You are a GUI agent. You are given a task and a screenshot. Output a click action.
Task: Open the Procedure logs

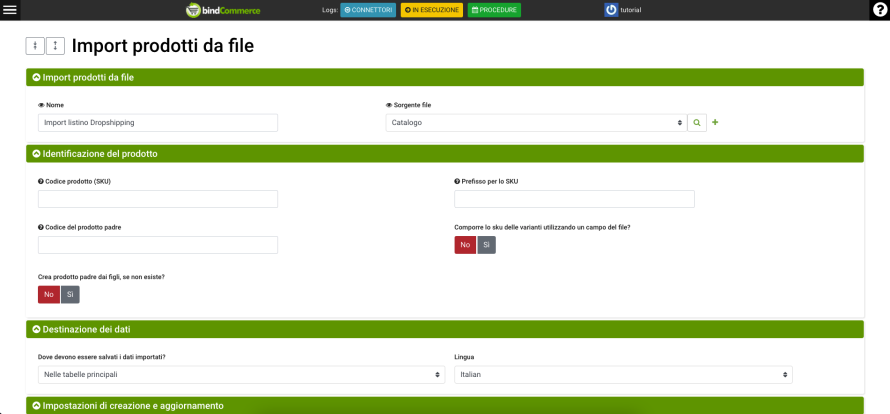[494, 10]
